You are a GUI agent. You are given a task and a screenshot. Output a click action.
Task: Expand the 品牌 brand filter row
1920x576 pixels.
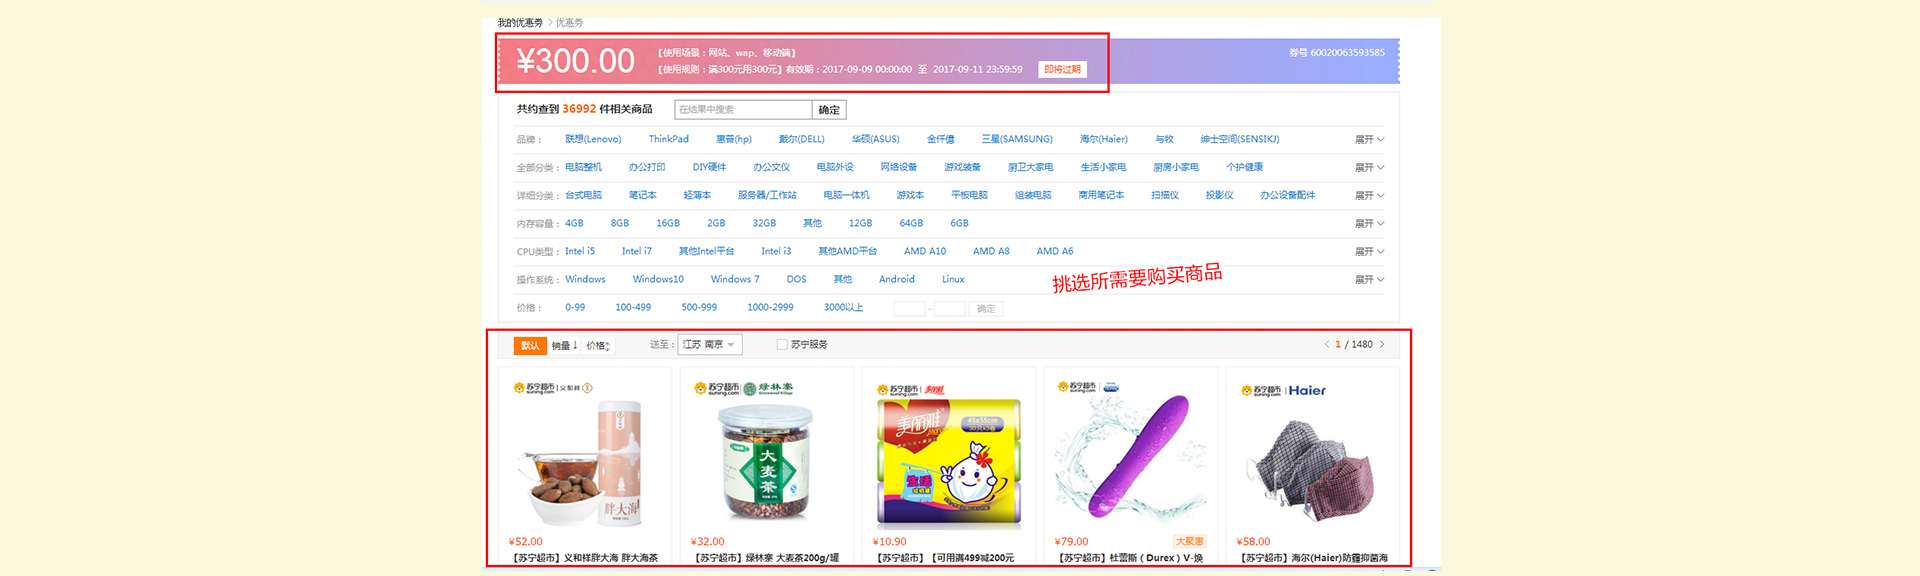[x=1369, y=139]
